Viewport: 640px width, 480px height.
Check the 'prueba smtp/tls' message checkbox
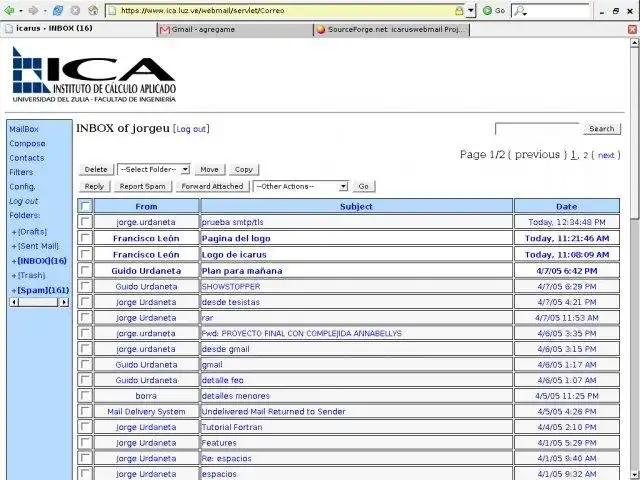coord(85,222)
